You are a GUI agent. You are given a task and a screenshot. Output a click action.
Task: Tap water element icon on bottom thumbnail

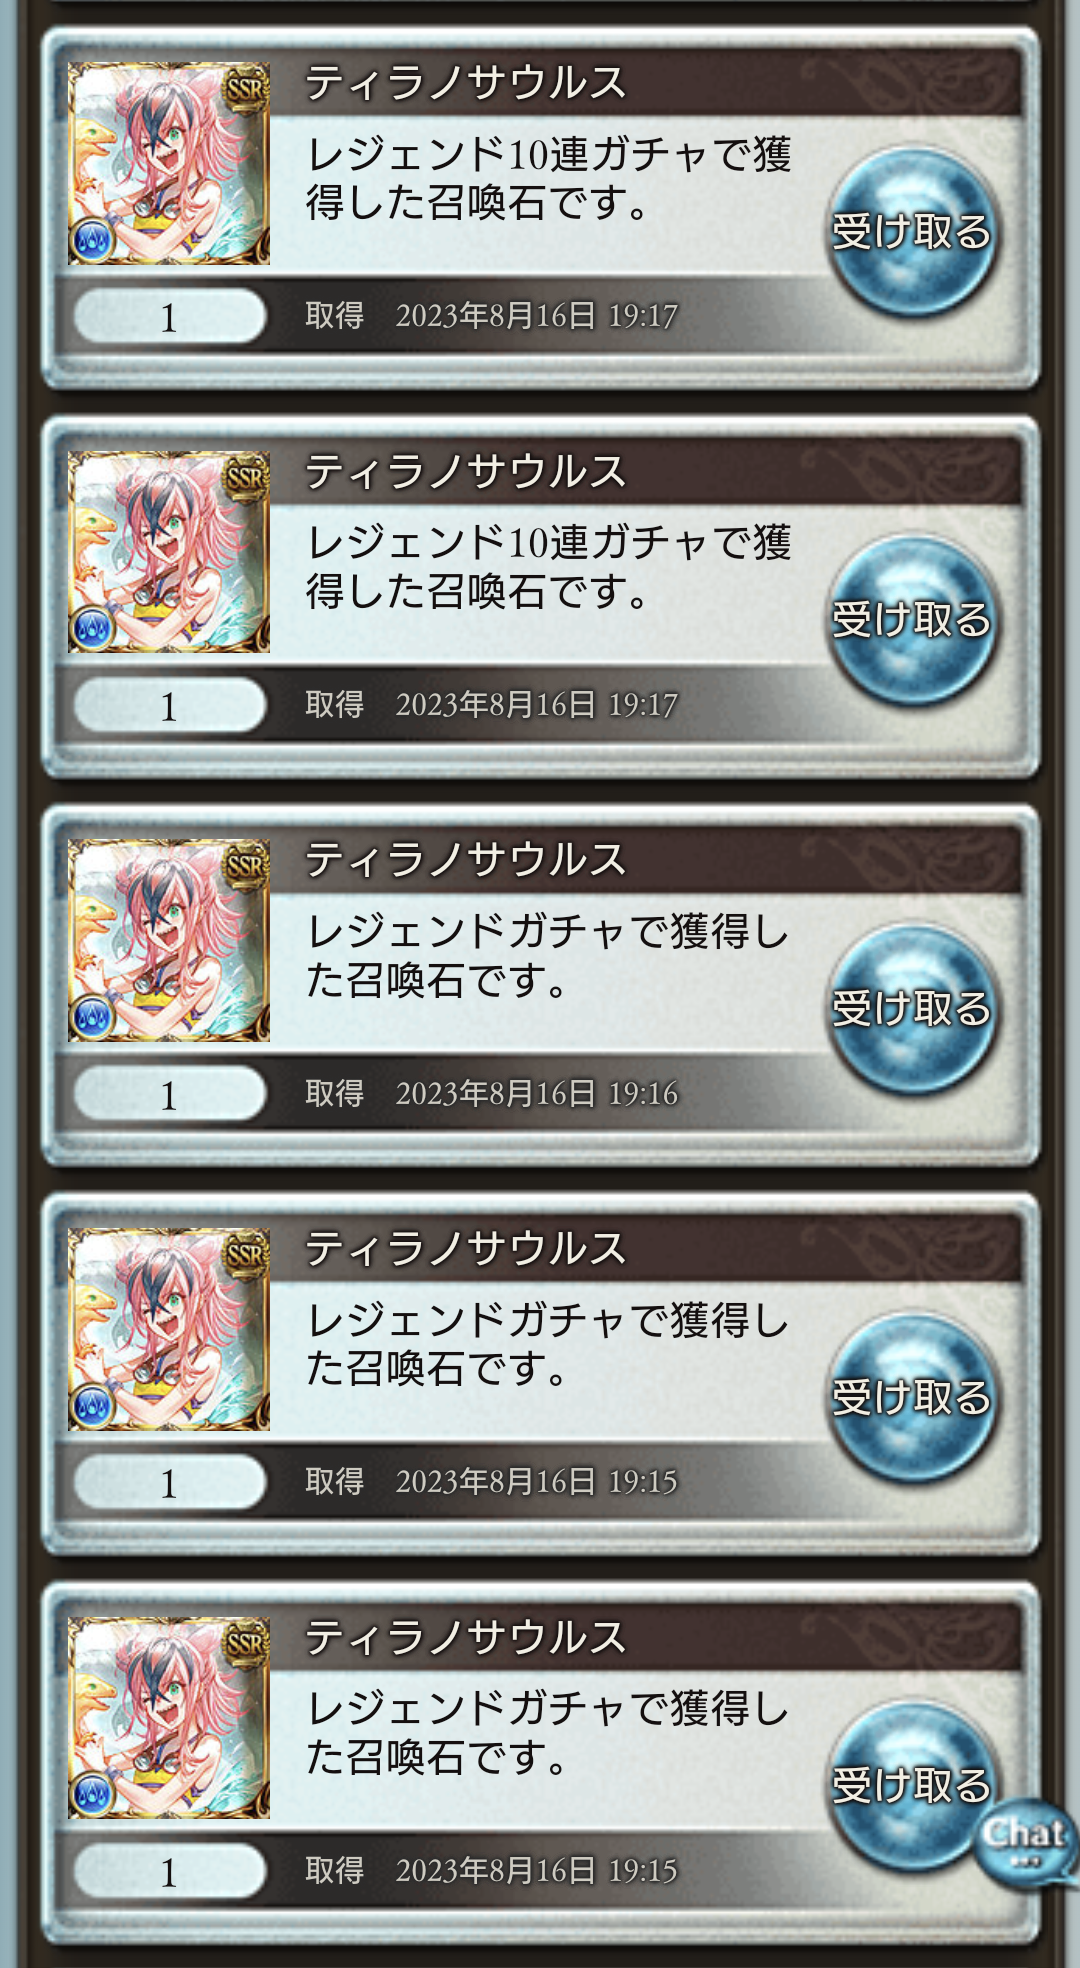[x=92, y=1794]
